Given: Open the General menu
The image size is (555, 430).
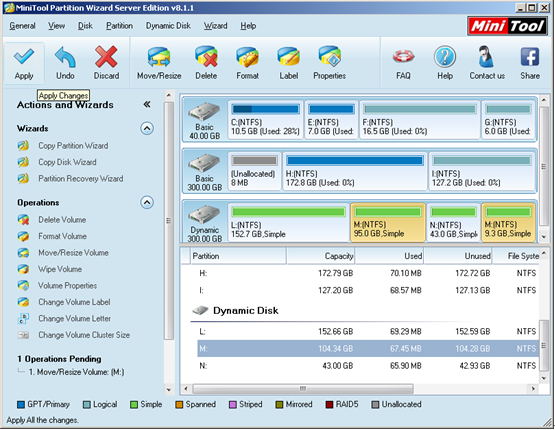Looking at the screenshot, I should (x=22, y=26).
